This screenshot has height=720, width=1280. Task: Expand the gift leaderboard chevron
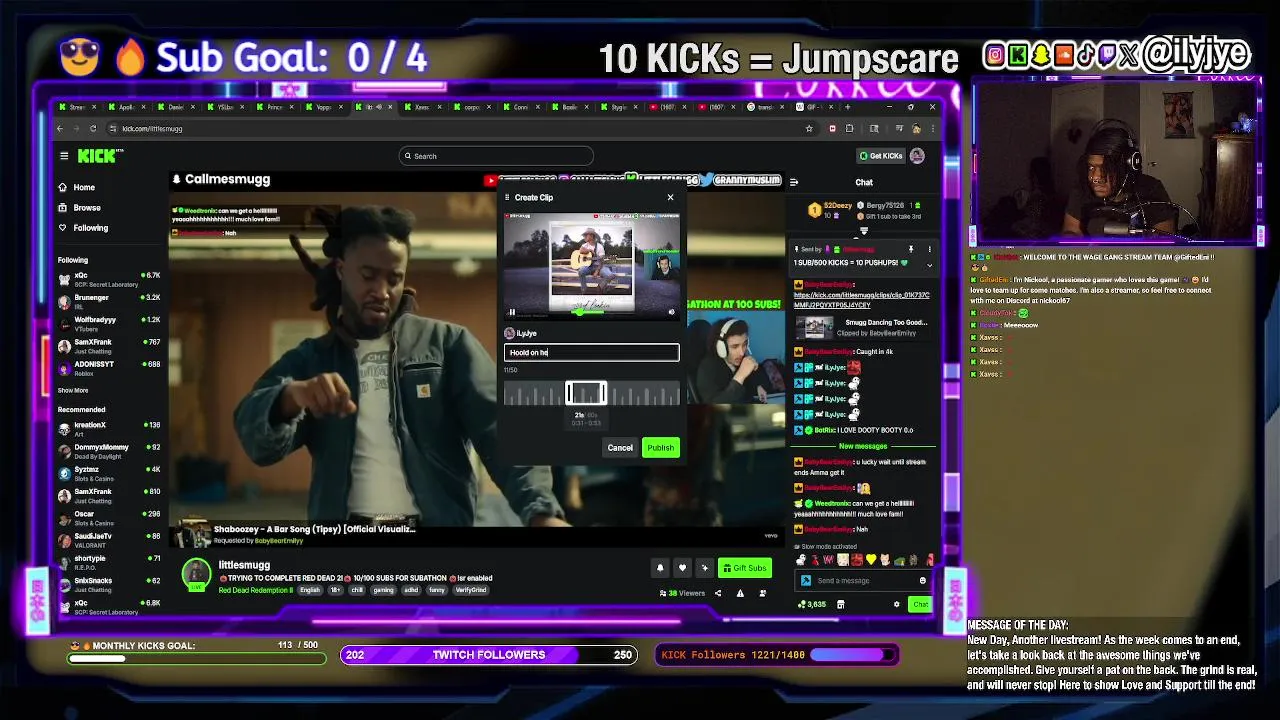(x=864, y=231)
